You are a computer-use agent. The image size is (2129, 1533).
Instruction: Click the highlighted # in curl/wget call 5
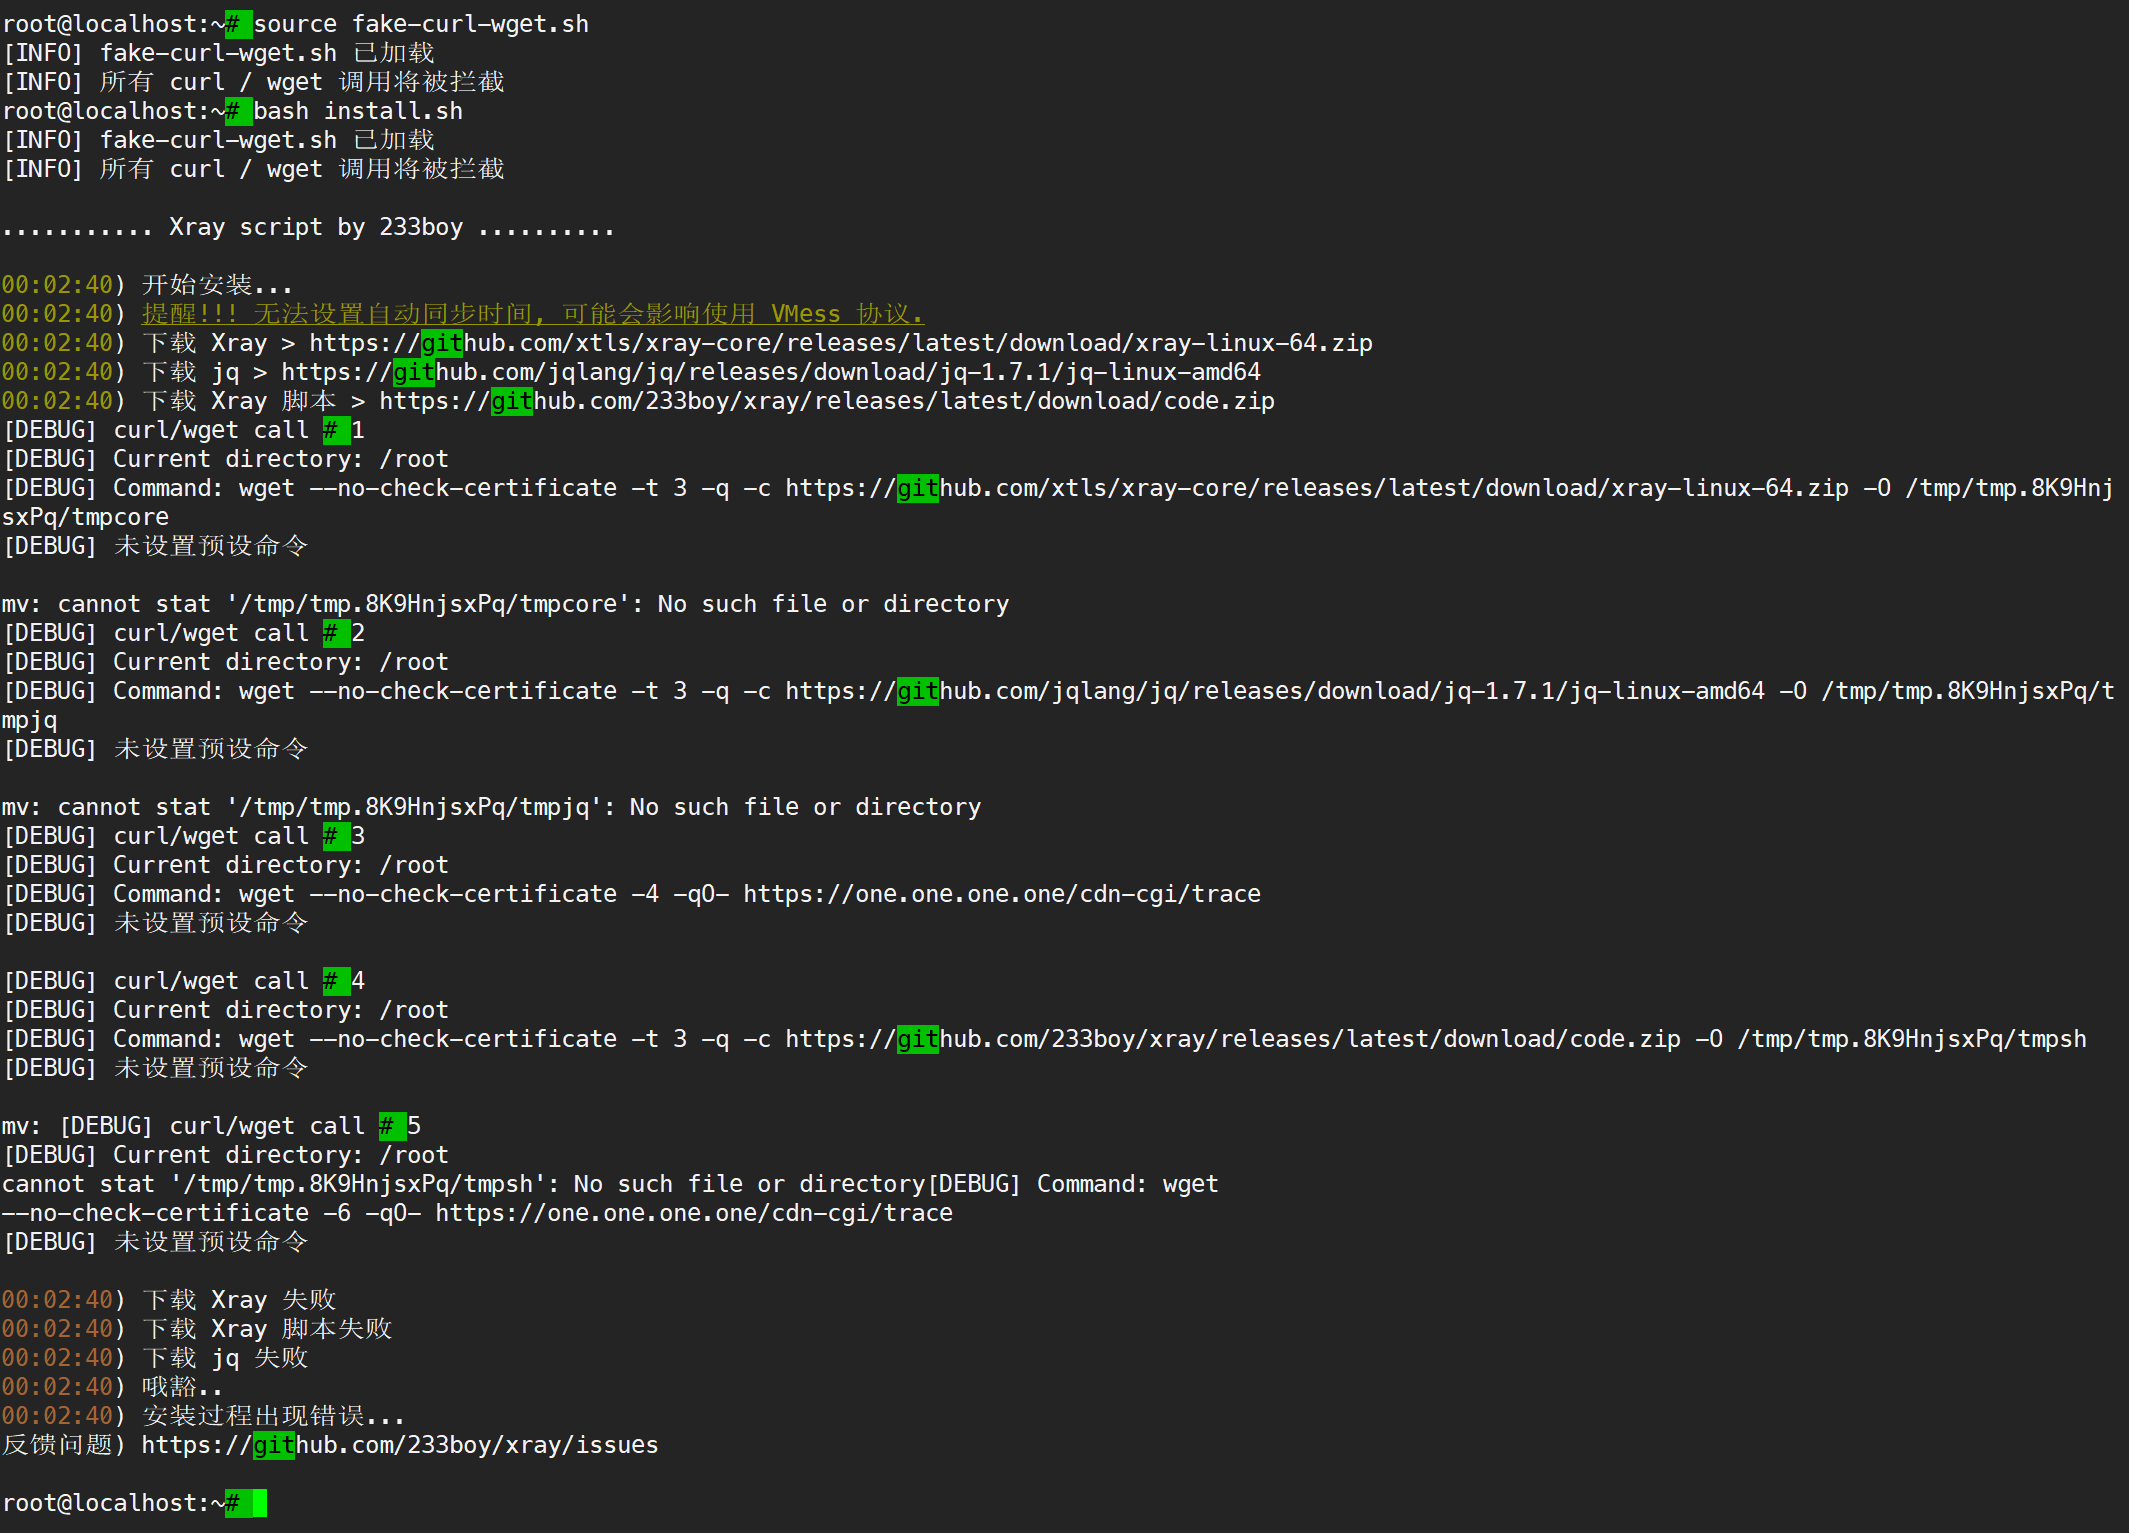(x=387, y=1126)
